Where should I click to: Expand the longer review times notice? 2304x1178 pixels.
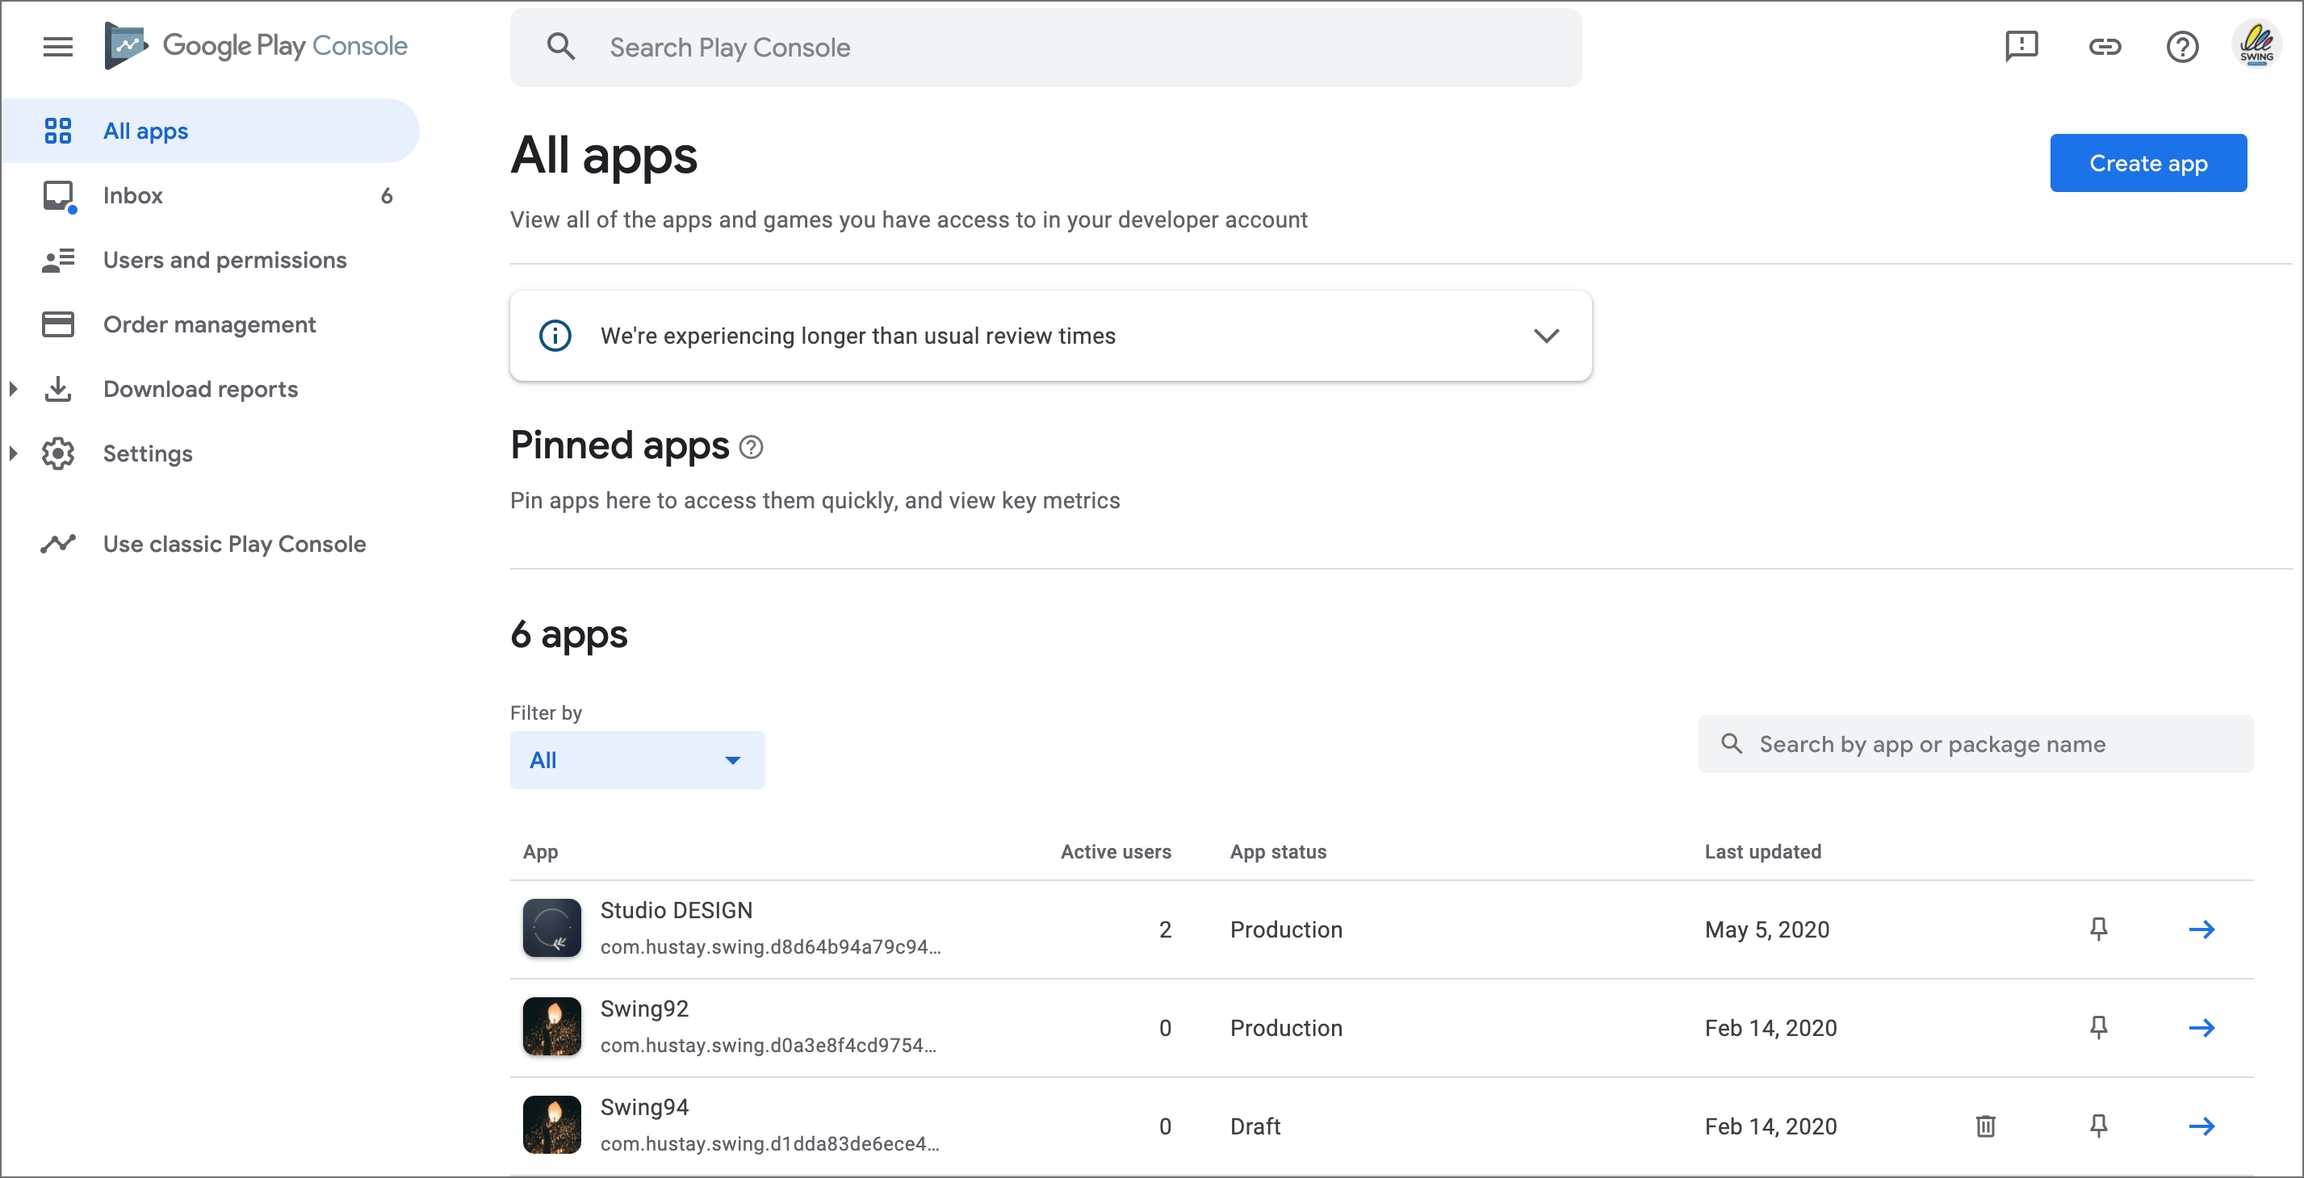1546,336
